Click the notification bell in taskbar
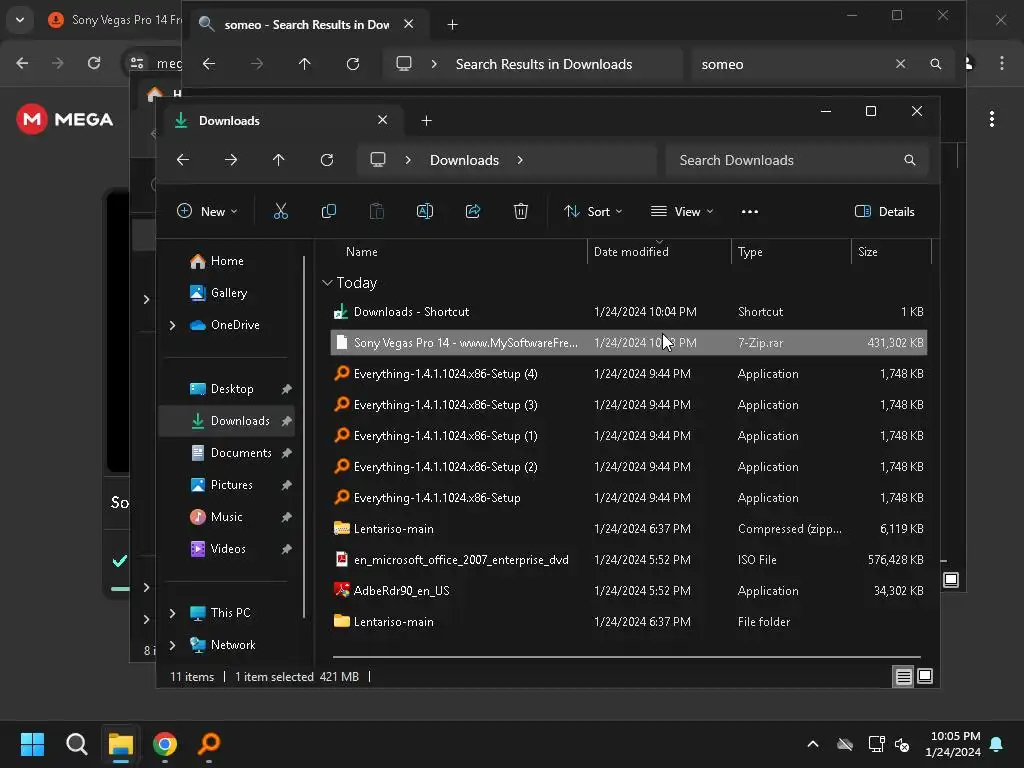This screenshot has height=768, width=1024. (x=997, y=744)
